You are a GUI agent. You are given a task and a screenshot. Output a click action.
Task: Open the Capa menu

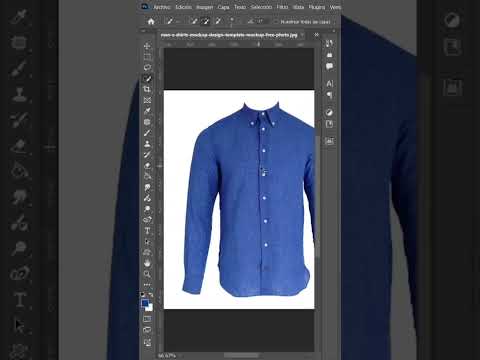(223, 7)
